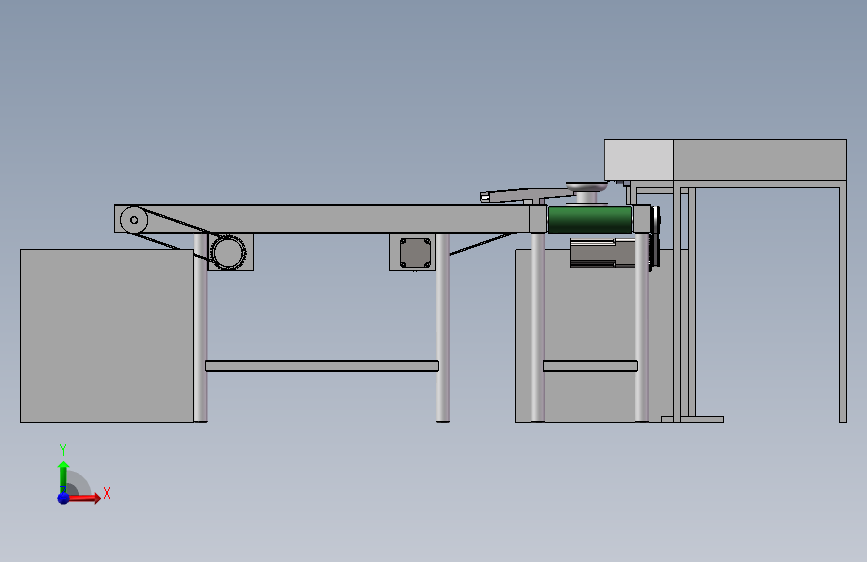Click the Y label on the triad

coord(63,450)
